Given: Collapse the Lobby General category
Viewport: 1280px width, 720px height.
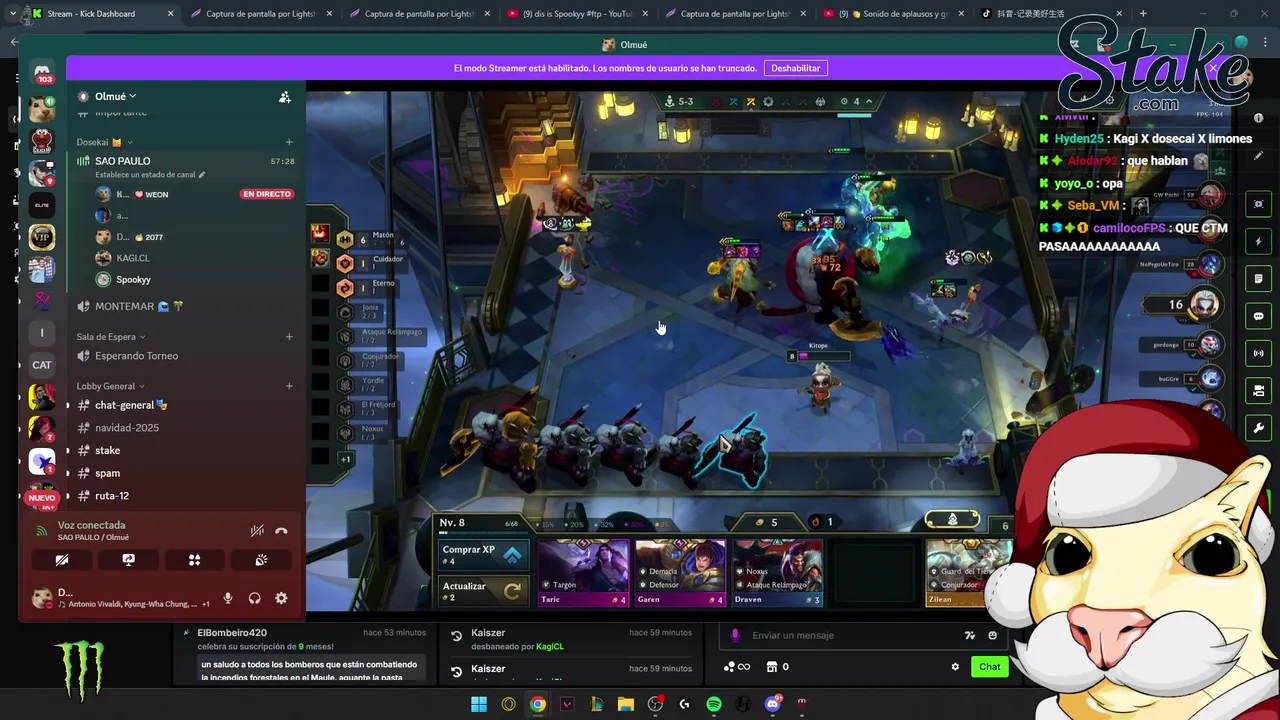Looking at the screenshot, I should click(x=110, y=386).
